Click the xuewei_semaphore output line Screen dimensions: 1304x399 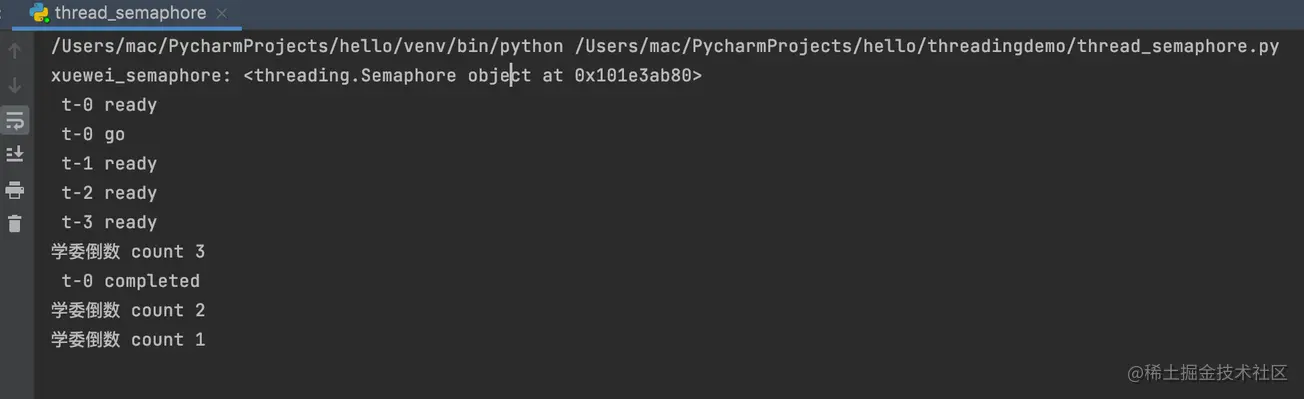point(377,75)
